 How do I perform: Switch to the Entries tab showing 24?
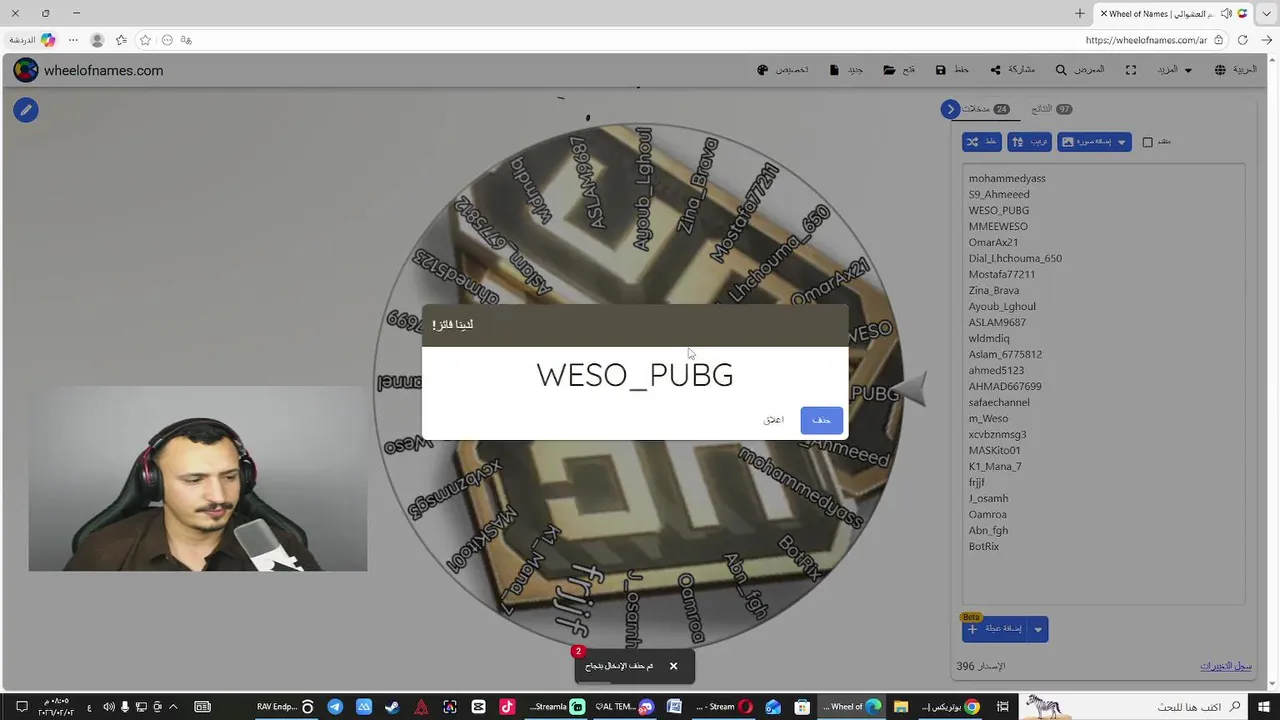(x=986, y=109)
